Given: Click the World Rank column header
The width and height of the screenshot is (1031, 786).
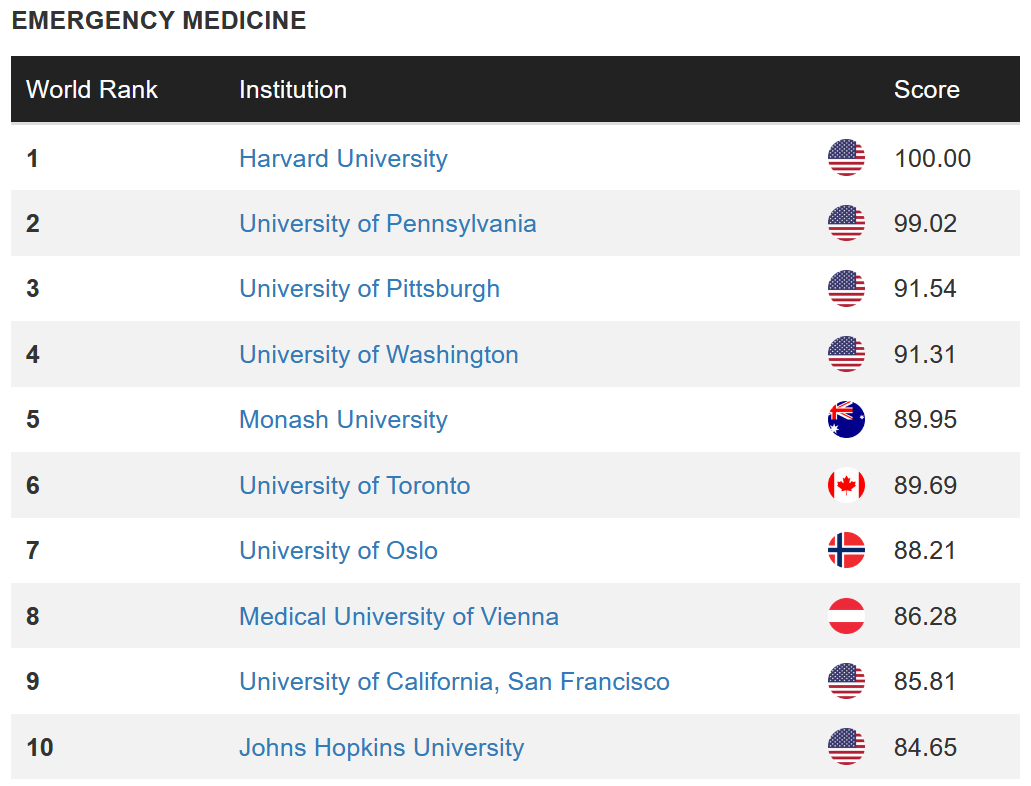Looking at the screenshot, I should (x=92, y=89).
